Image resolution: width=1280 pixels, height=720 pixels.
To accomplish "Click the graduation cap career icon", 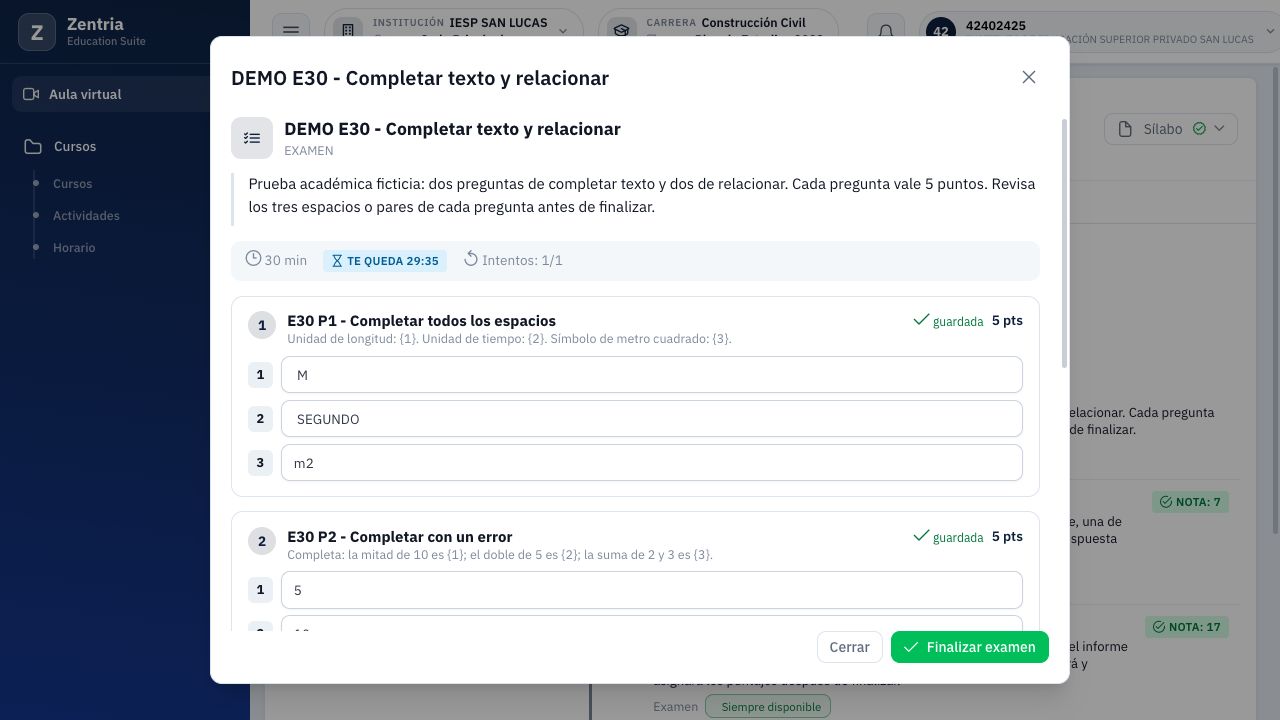I will pyautogui.click(x=621, y=30).
